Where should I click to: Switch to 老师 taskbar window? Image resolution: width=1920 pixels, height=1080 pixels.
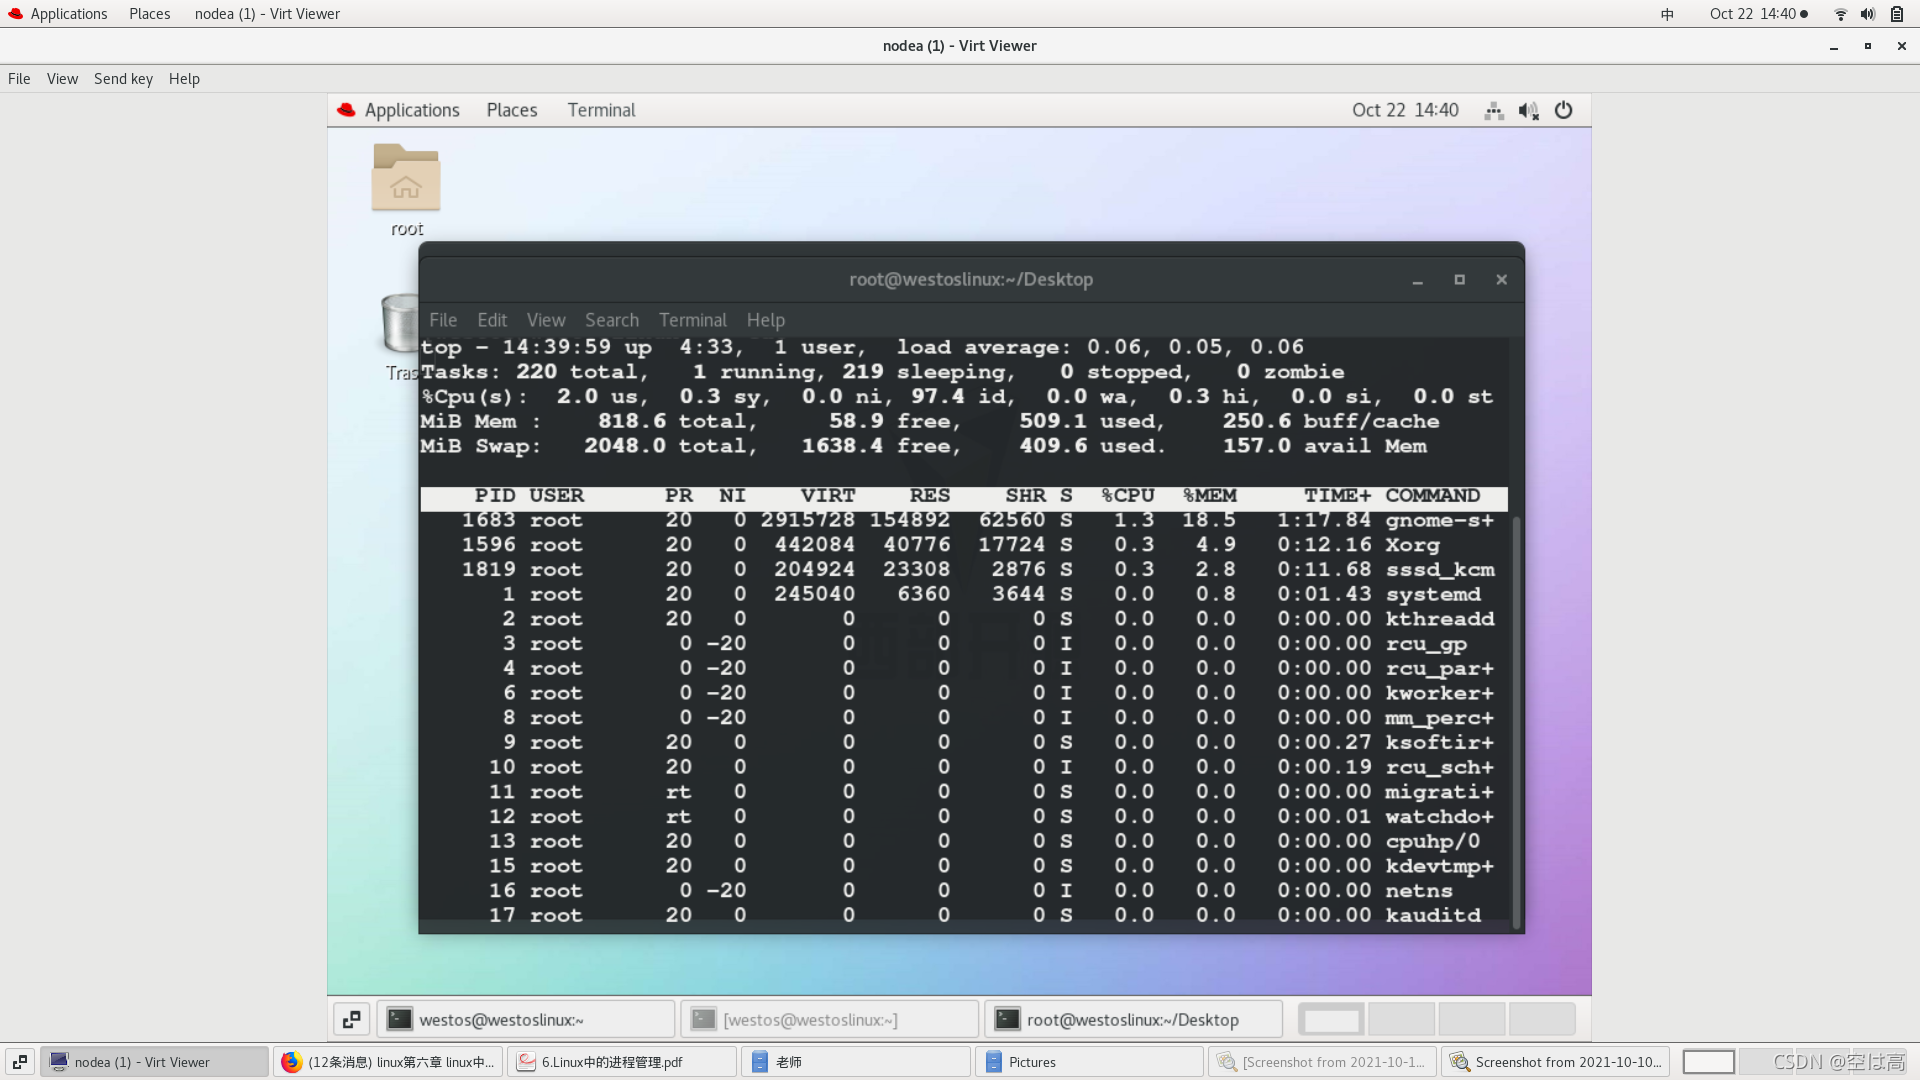pyautogui.click(x=856, y=1062)
